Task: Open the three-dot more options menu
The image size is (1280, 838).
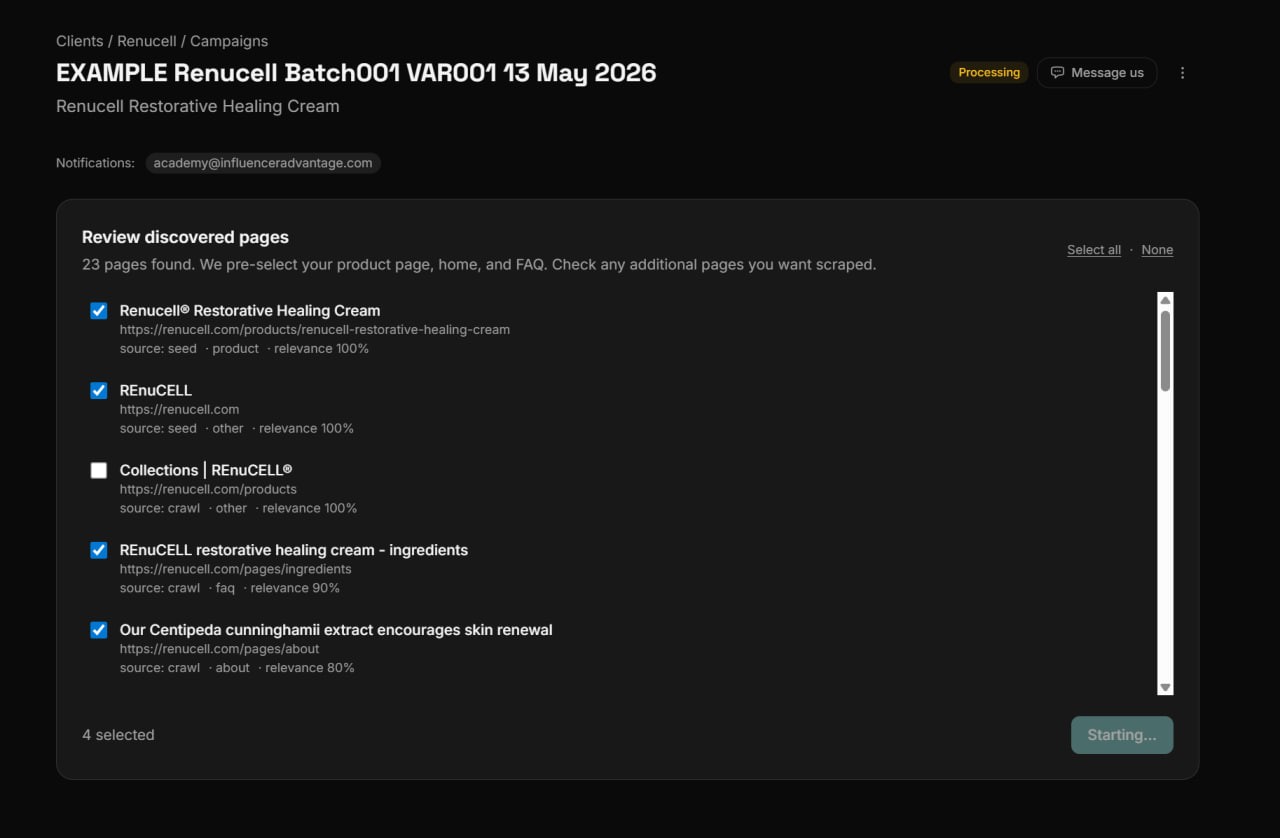Action: coord(1182,73)
